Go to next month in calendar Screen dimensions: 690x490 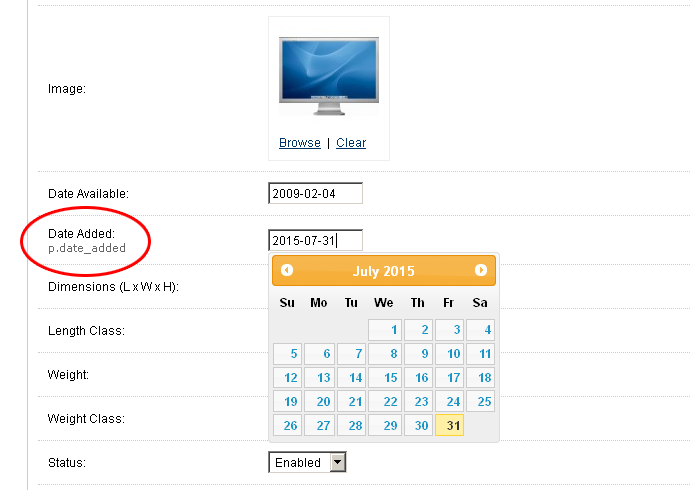(x=481, y=270)
